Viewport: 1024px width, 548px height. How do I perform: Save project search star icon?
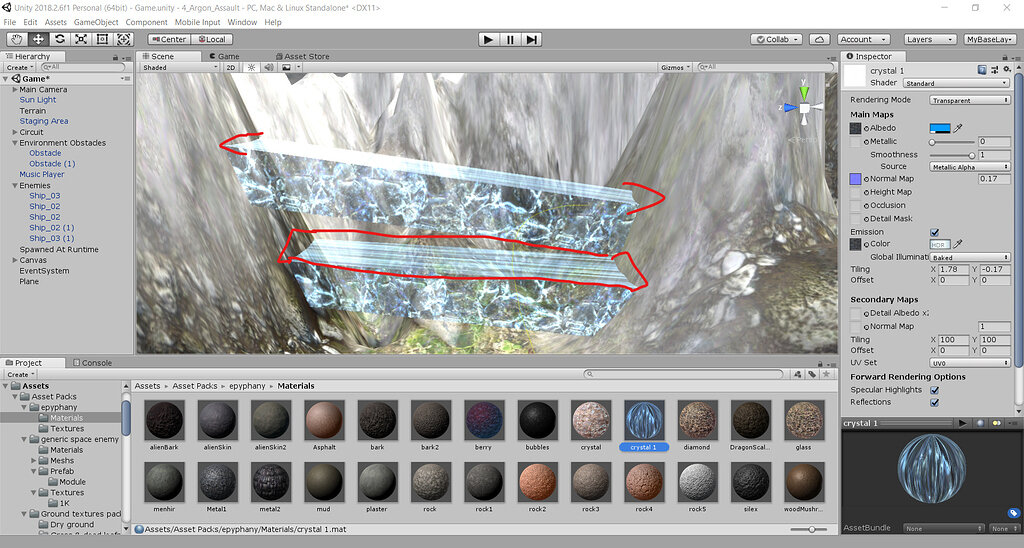826,374
